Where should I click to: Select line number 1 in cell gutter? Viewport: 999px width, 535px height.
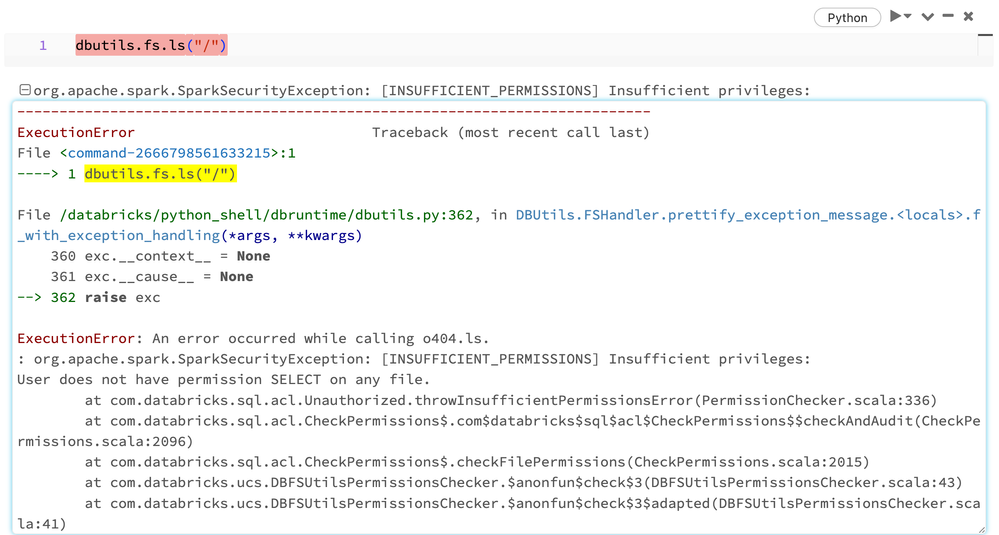tap(43, 46)
